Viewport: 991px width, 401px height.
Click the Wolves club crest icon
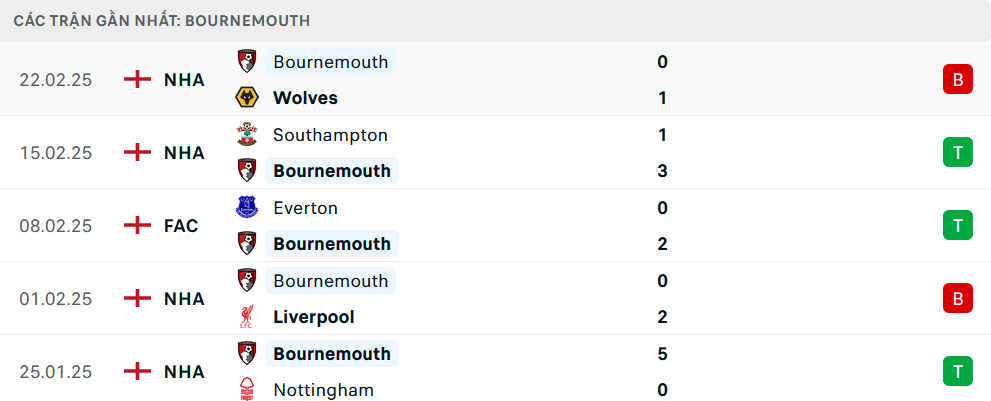[x=246, y=98]
